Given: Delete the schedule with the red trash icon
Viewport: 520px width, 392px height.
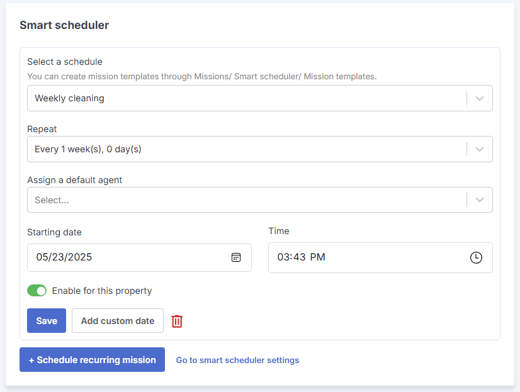Looking at the screenshot, I should [177, 321].
